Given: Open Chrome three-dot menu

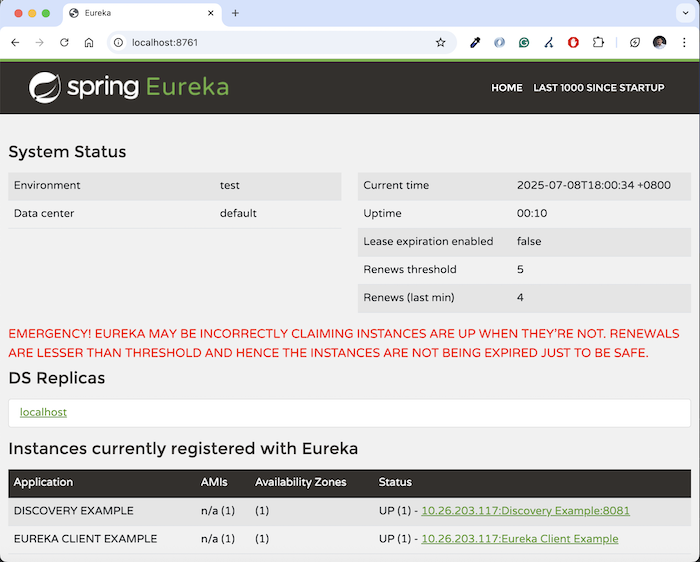Looking at the screenshot, I should coord(684,42).
